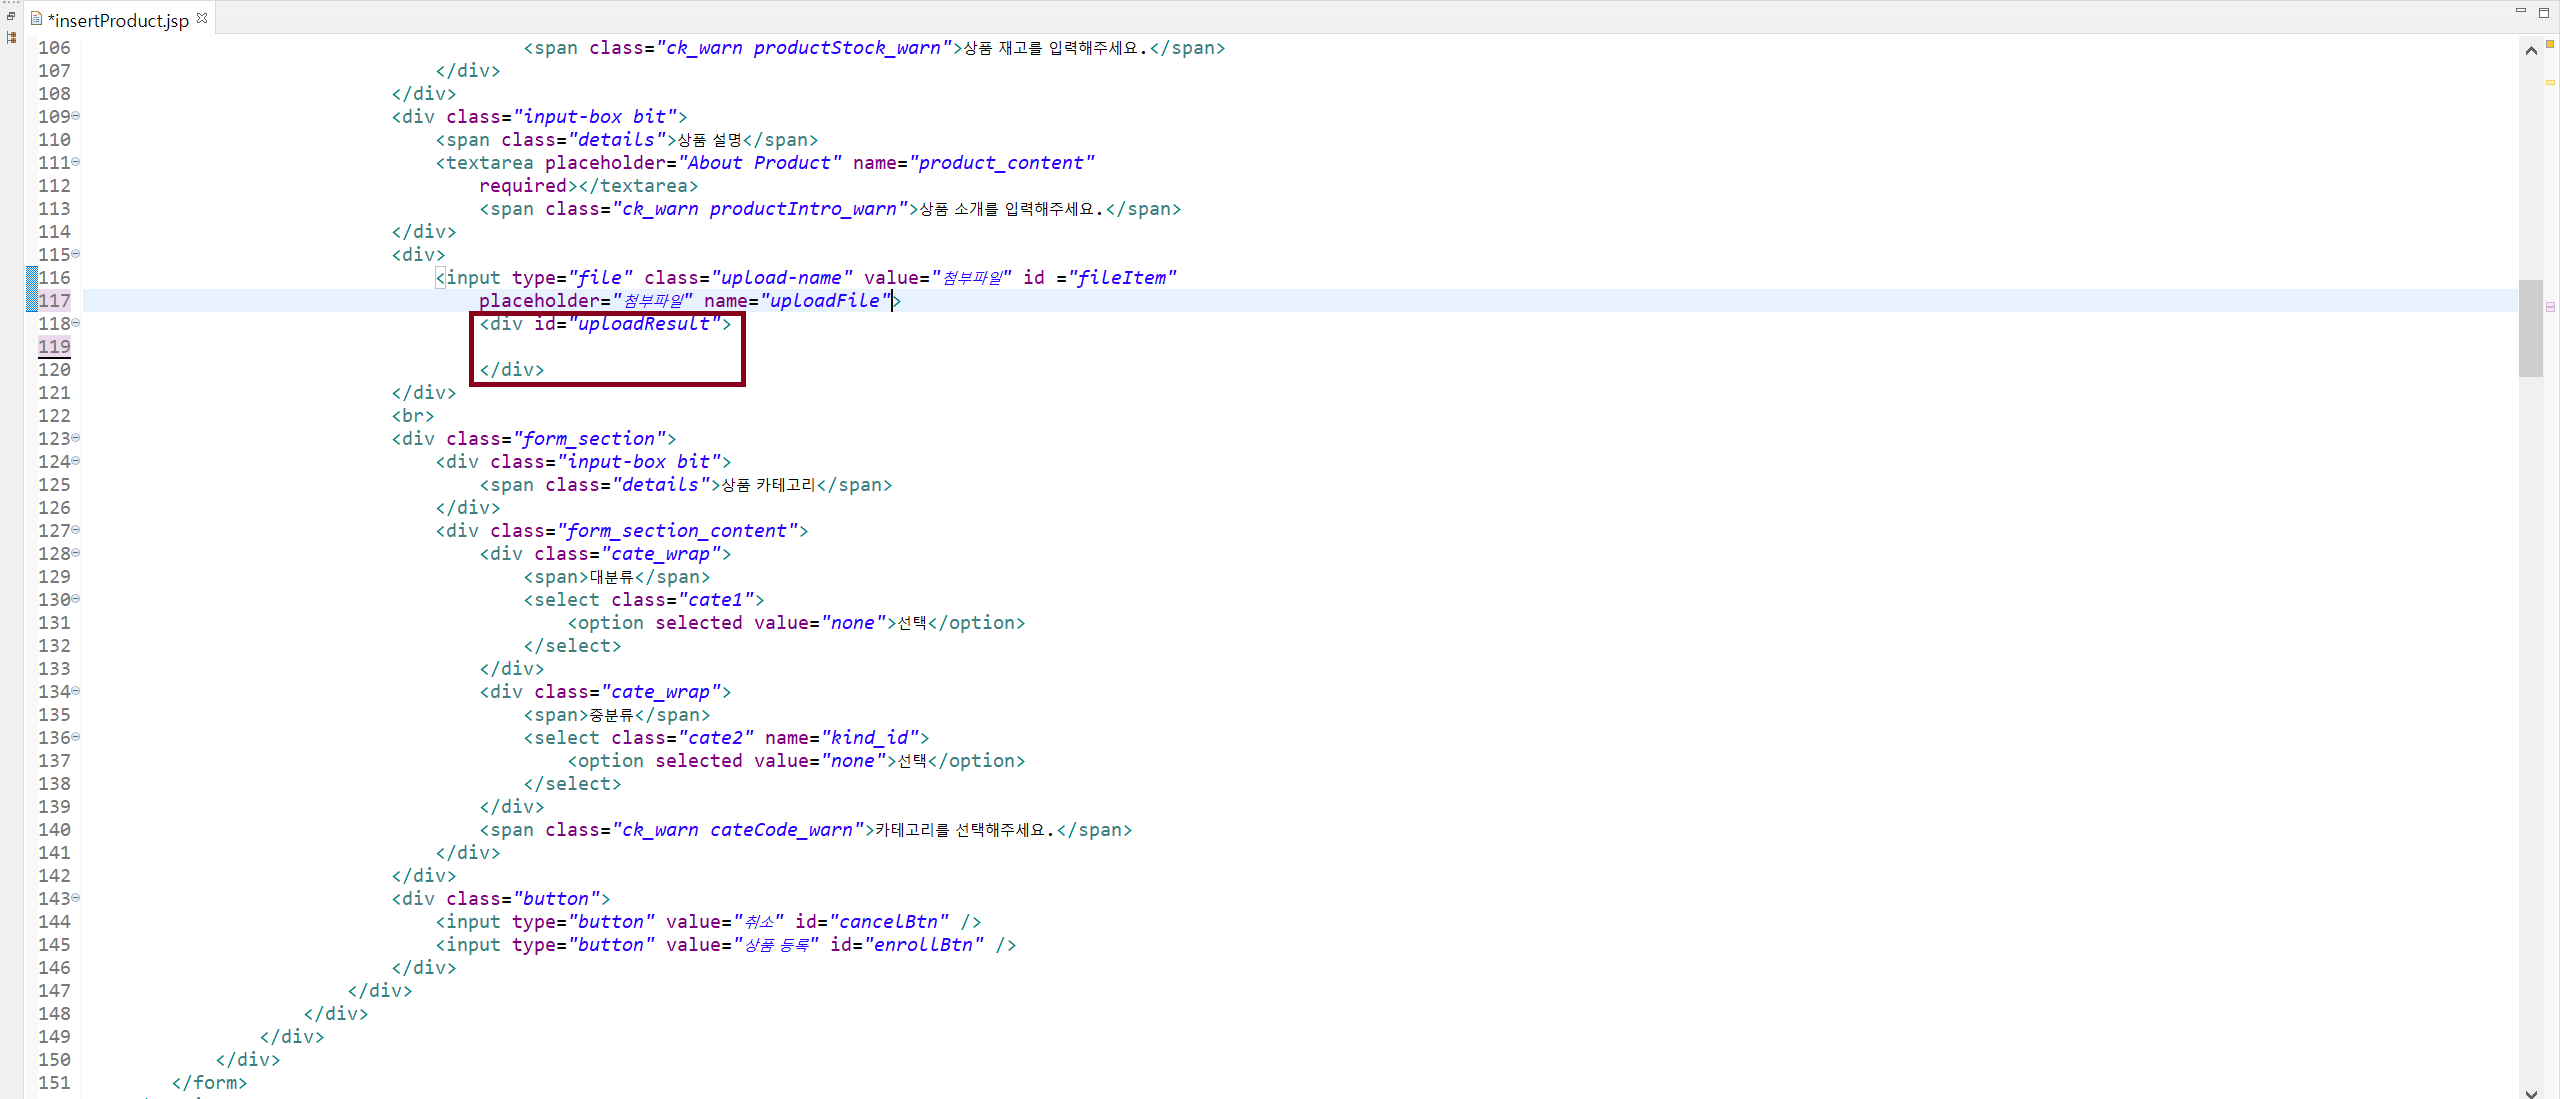Minimize the editor area
This screenshot has height=1099, width=2560.
coord(2520,12)
